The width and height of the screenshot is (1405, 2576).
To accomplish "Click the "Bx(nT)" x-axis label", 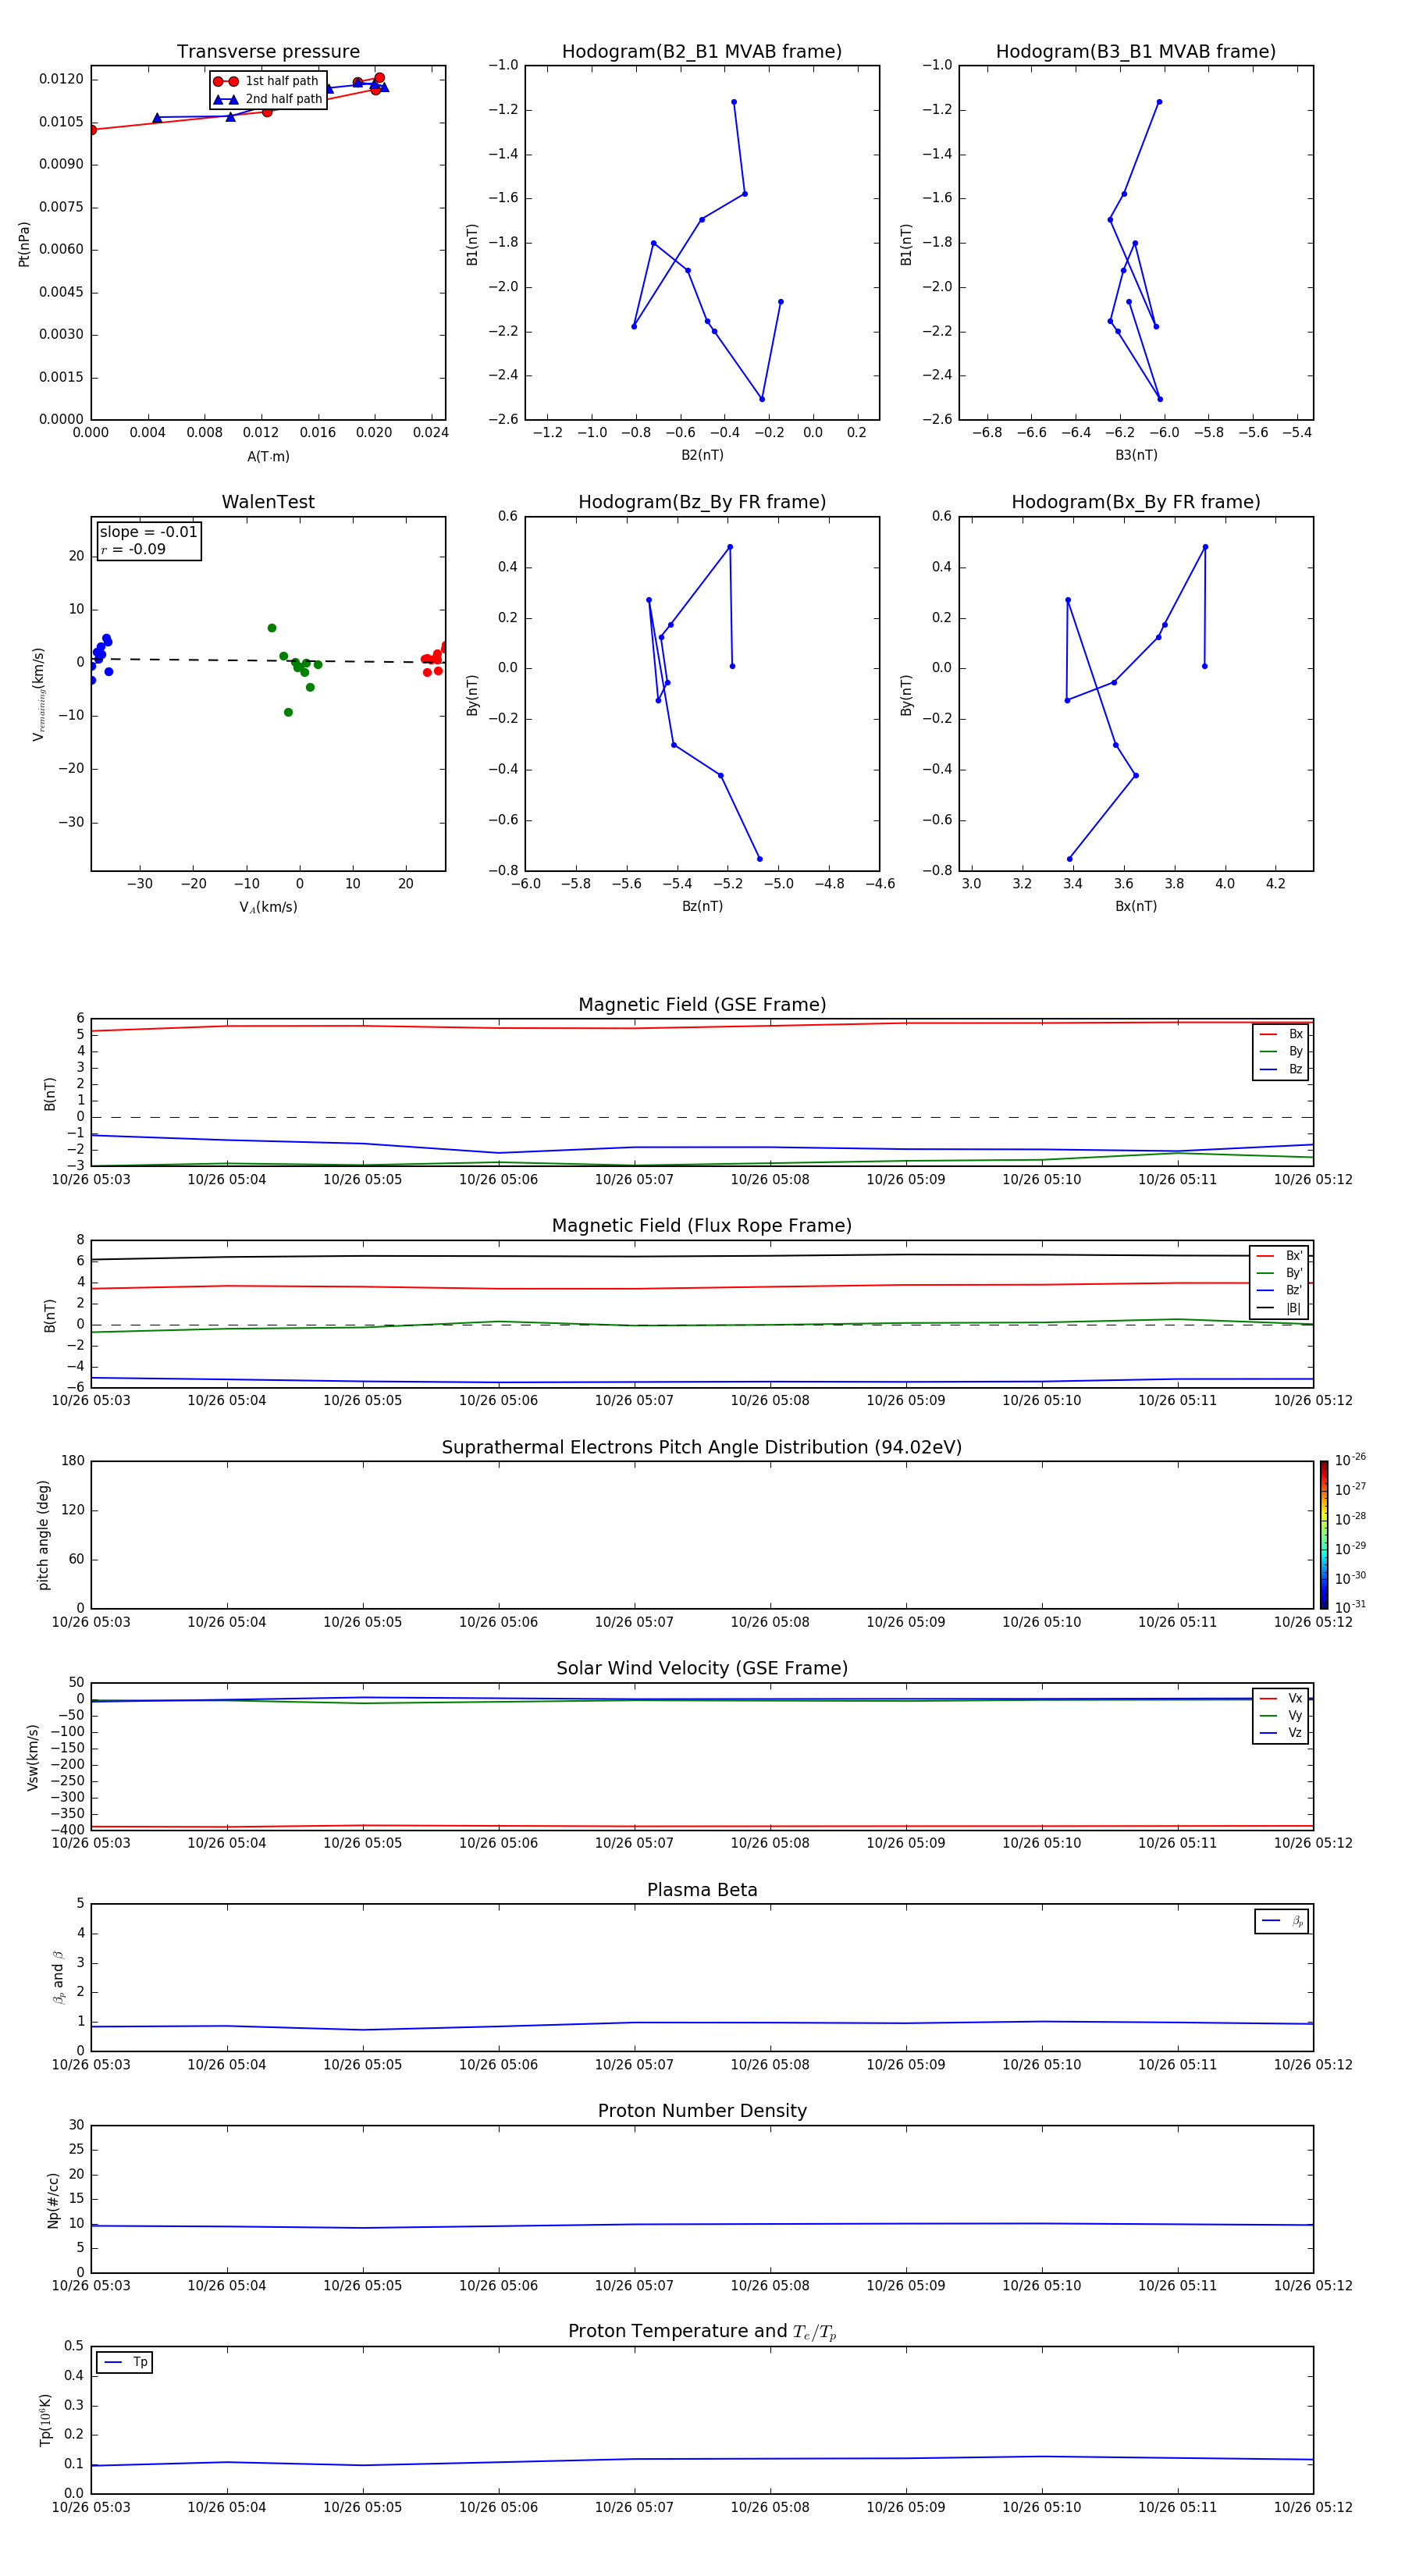I will pyautogui.click(x=1136, y=906).
